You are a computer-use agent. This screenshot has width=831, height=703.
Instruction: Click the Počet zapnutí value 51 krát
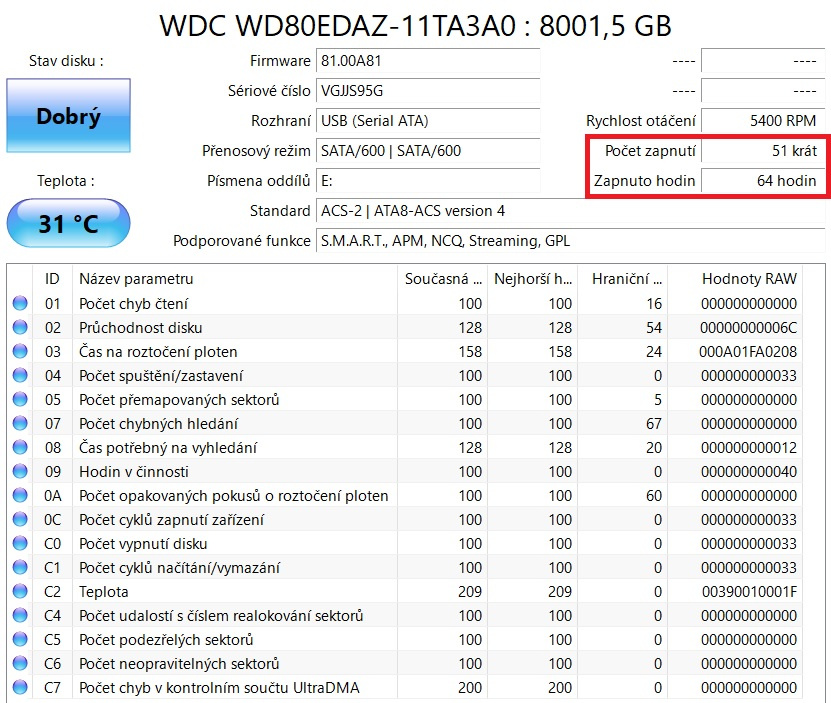click(x=762, y=151)
